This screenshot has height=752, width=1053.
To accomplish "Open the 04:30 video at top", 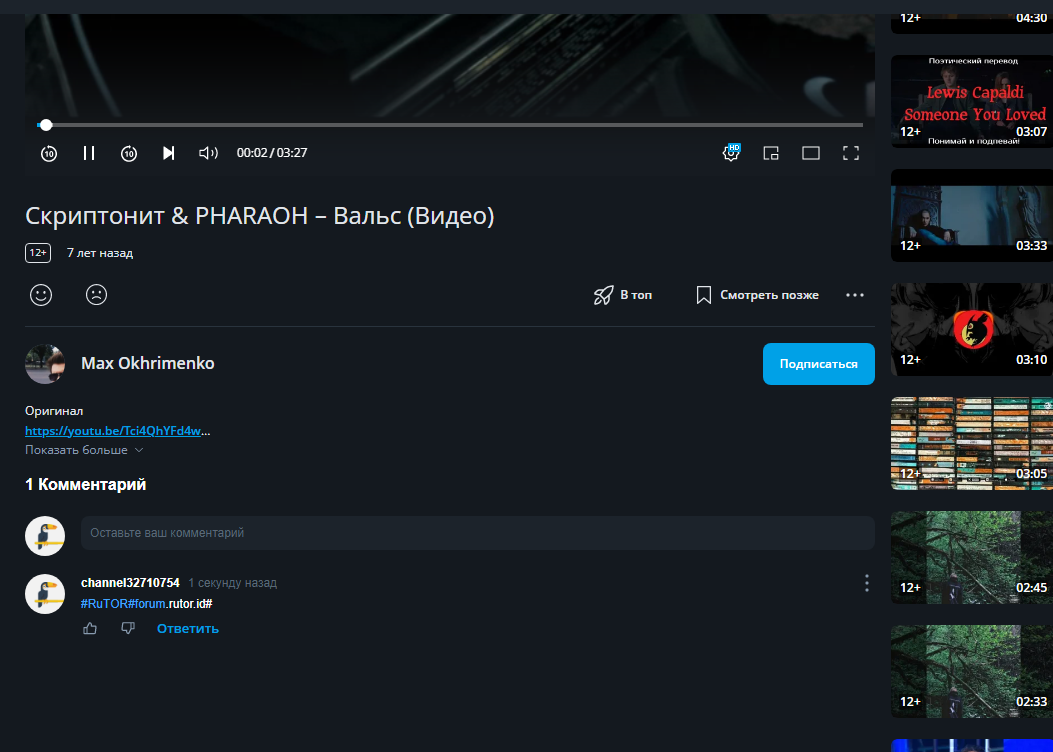I will tap(972, 23).
